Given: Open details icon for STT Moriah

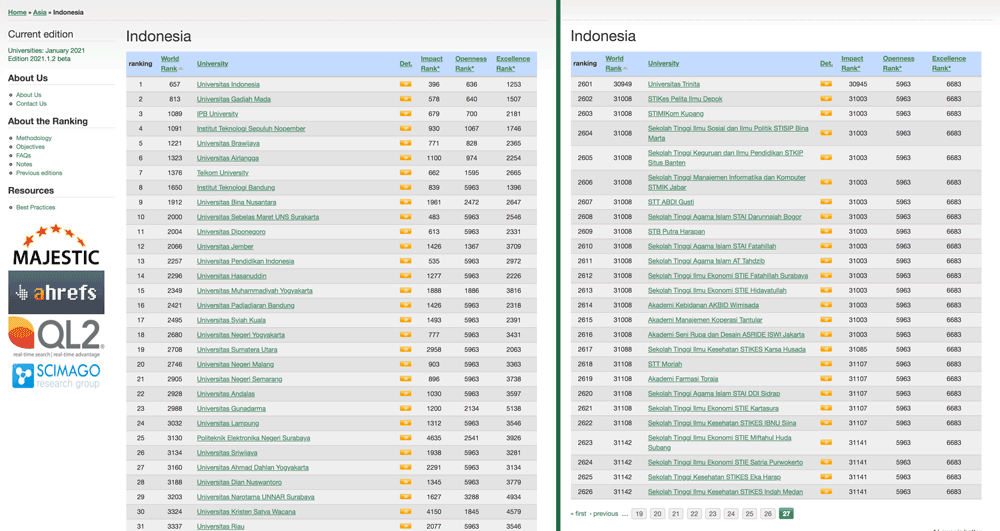Looking at the screenshot, I should pos(826,364).
